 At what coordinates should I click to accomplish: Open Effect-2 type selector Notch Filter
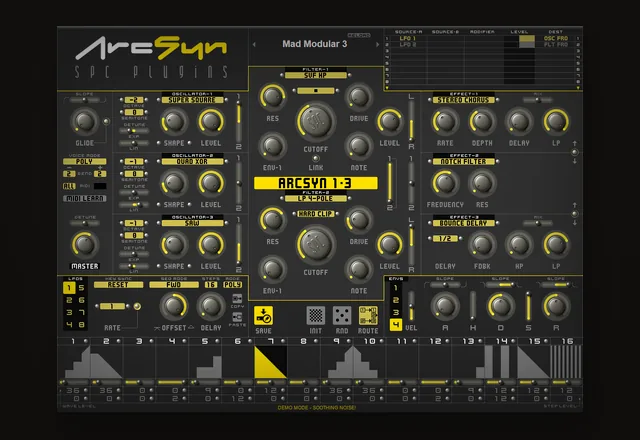pos(463,162)
